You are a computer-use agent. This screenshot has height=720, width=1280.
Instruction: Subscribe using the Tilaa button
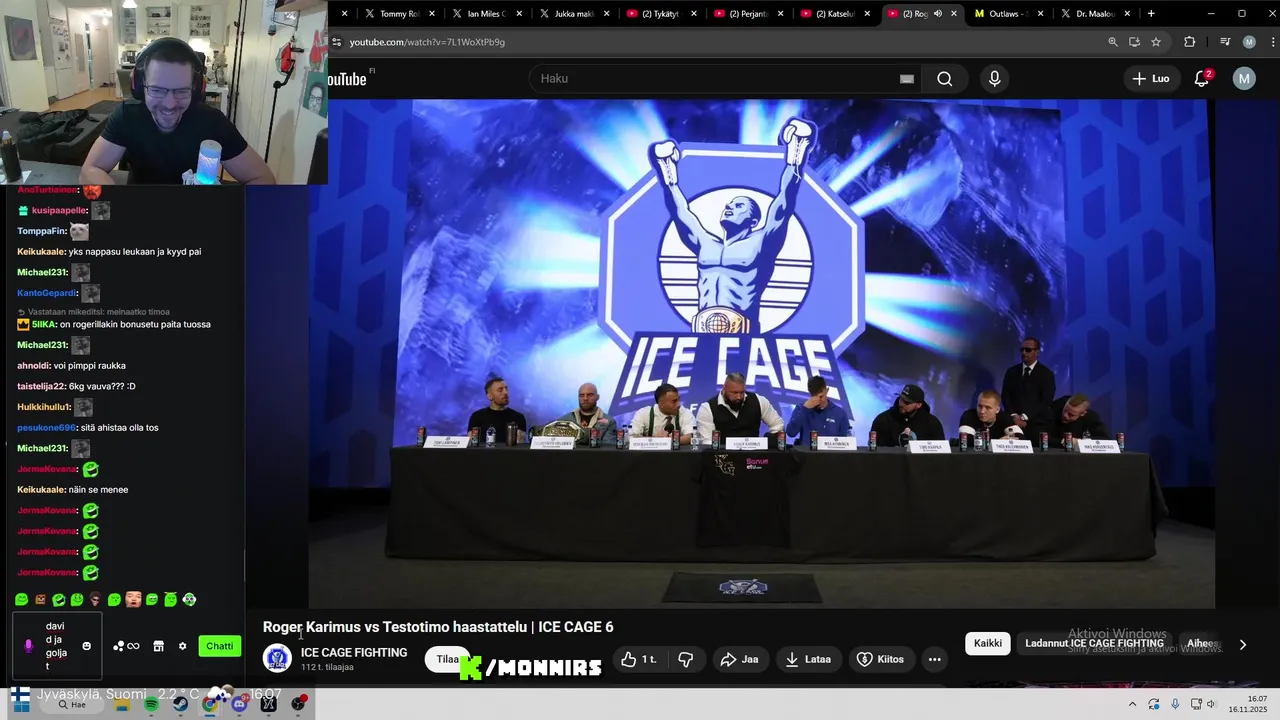[x=447, y=659]
